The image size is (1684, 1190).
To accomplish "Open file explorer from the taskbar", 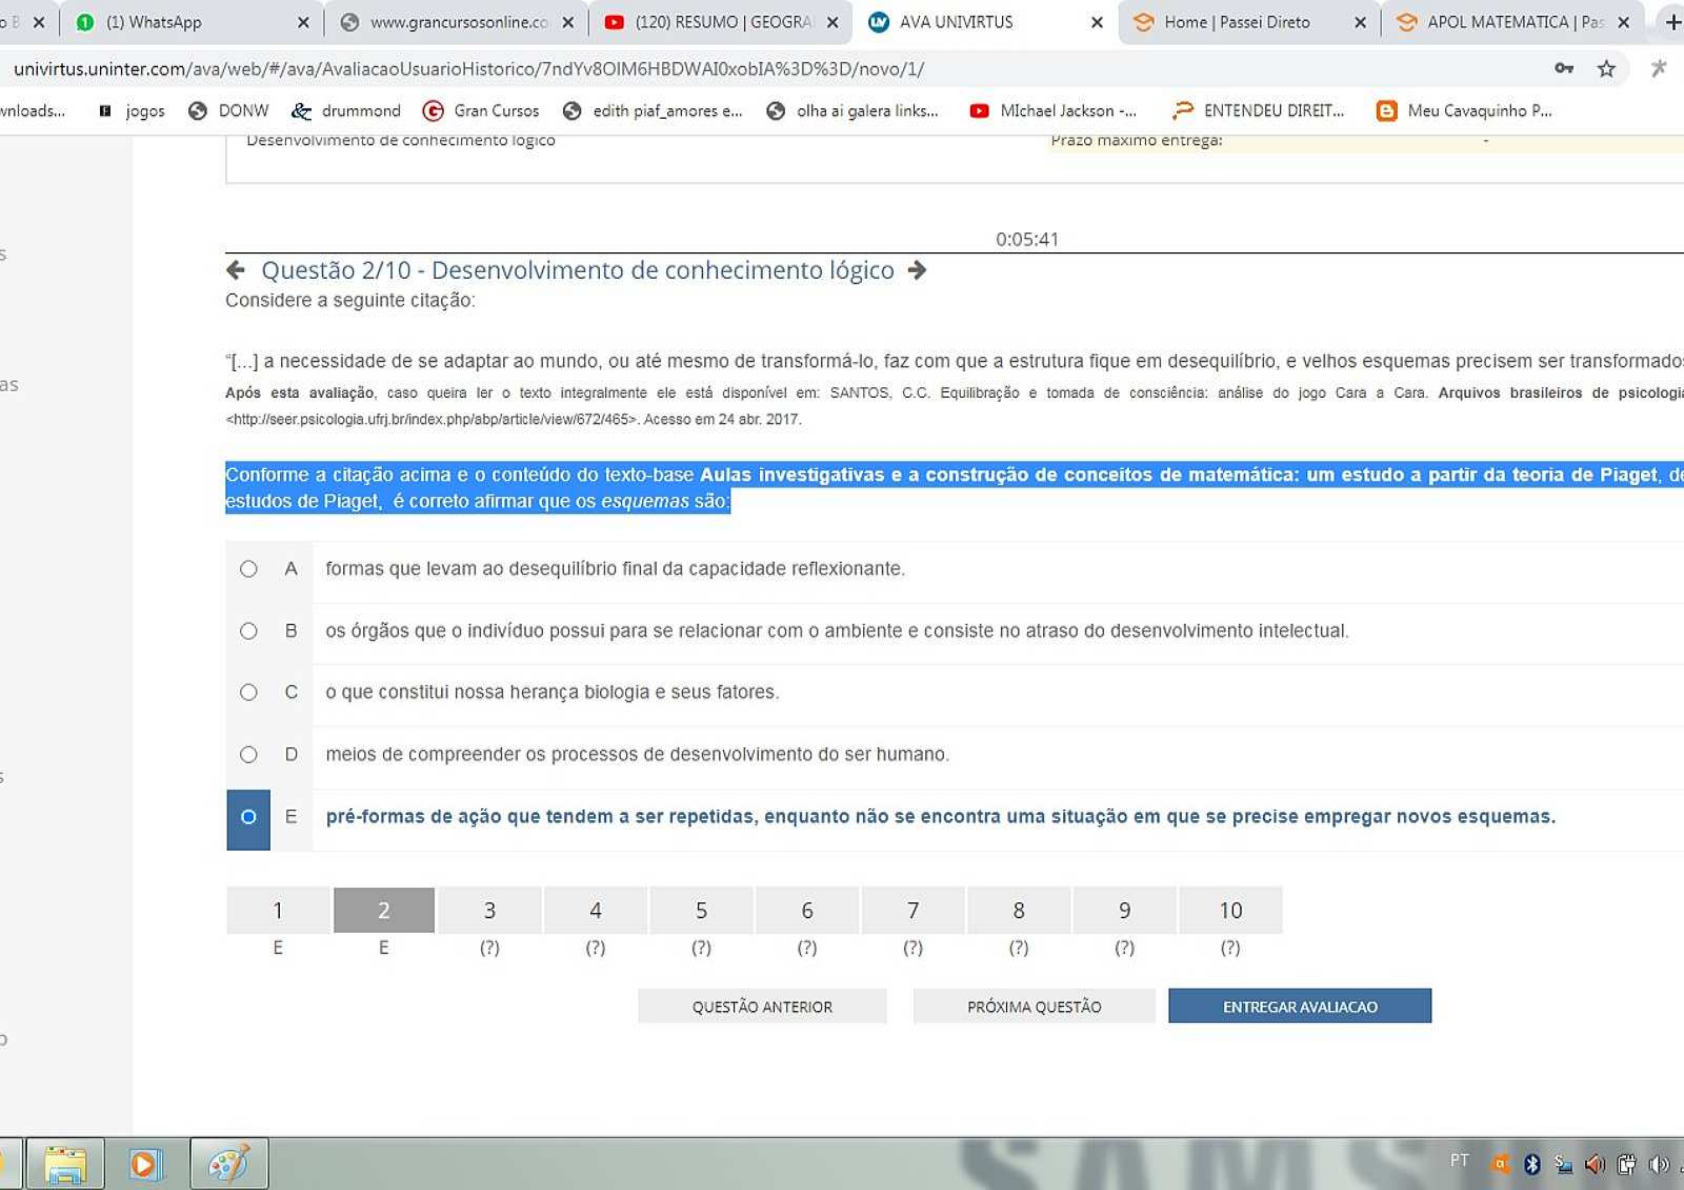I will 65,1164.
